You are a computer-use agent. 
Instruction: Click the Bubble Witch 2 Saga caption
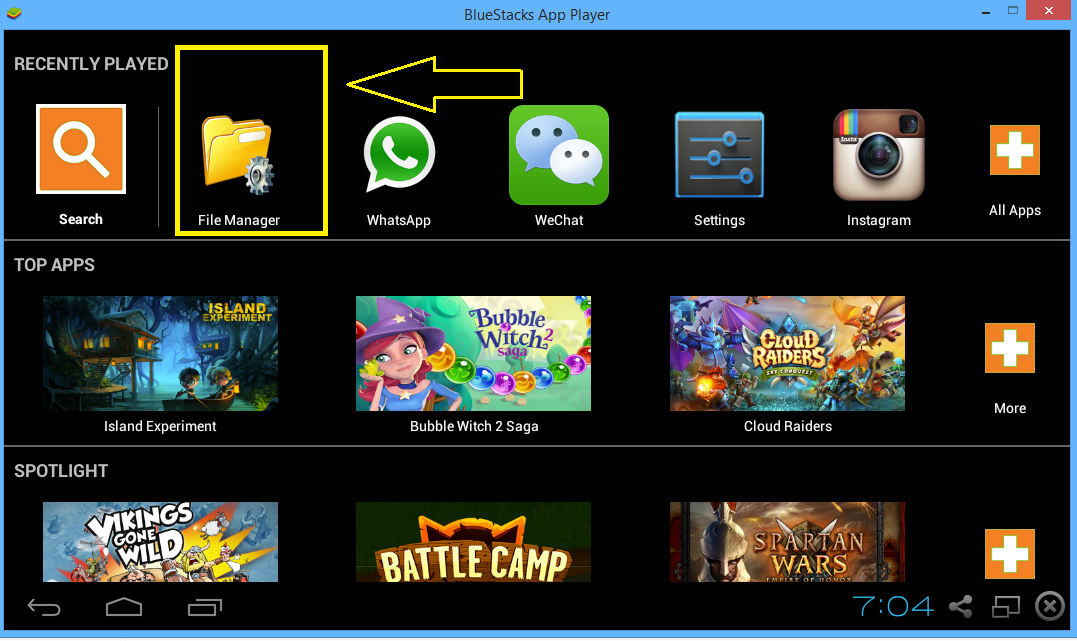474,427
